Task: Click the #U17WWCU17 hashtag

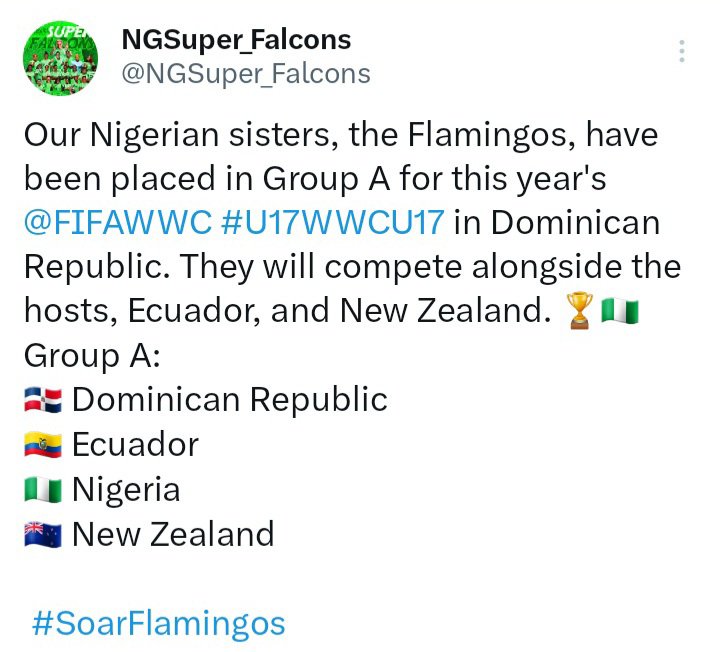Action: coord(331,223)
